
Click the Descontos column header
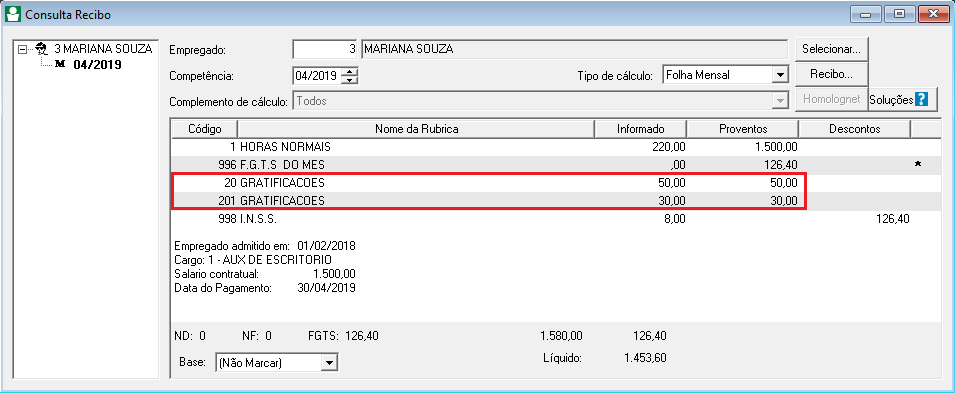pyautogui.click(x=855, y=129)
